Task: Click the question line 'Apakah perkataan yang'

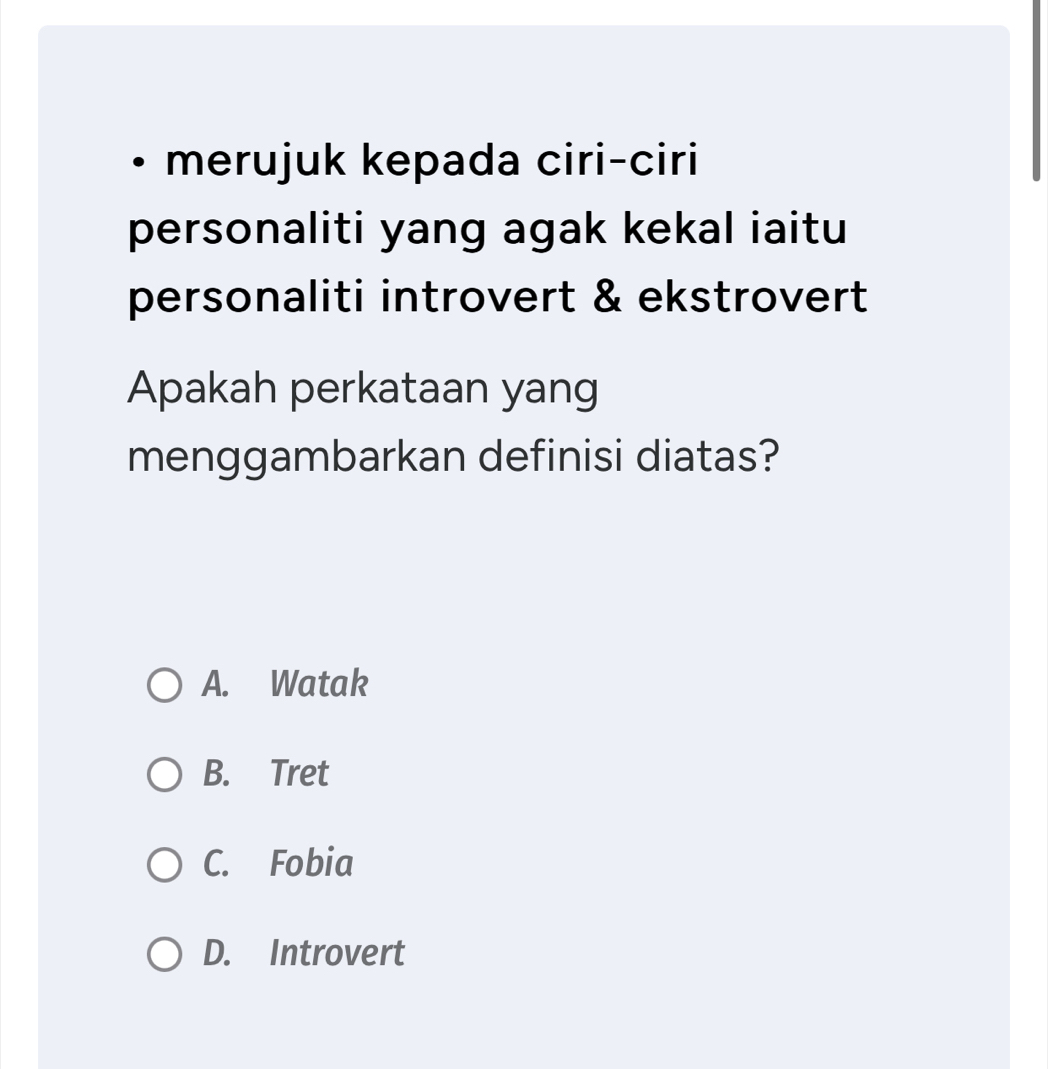Action: click(364, 387)
